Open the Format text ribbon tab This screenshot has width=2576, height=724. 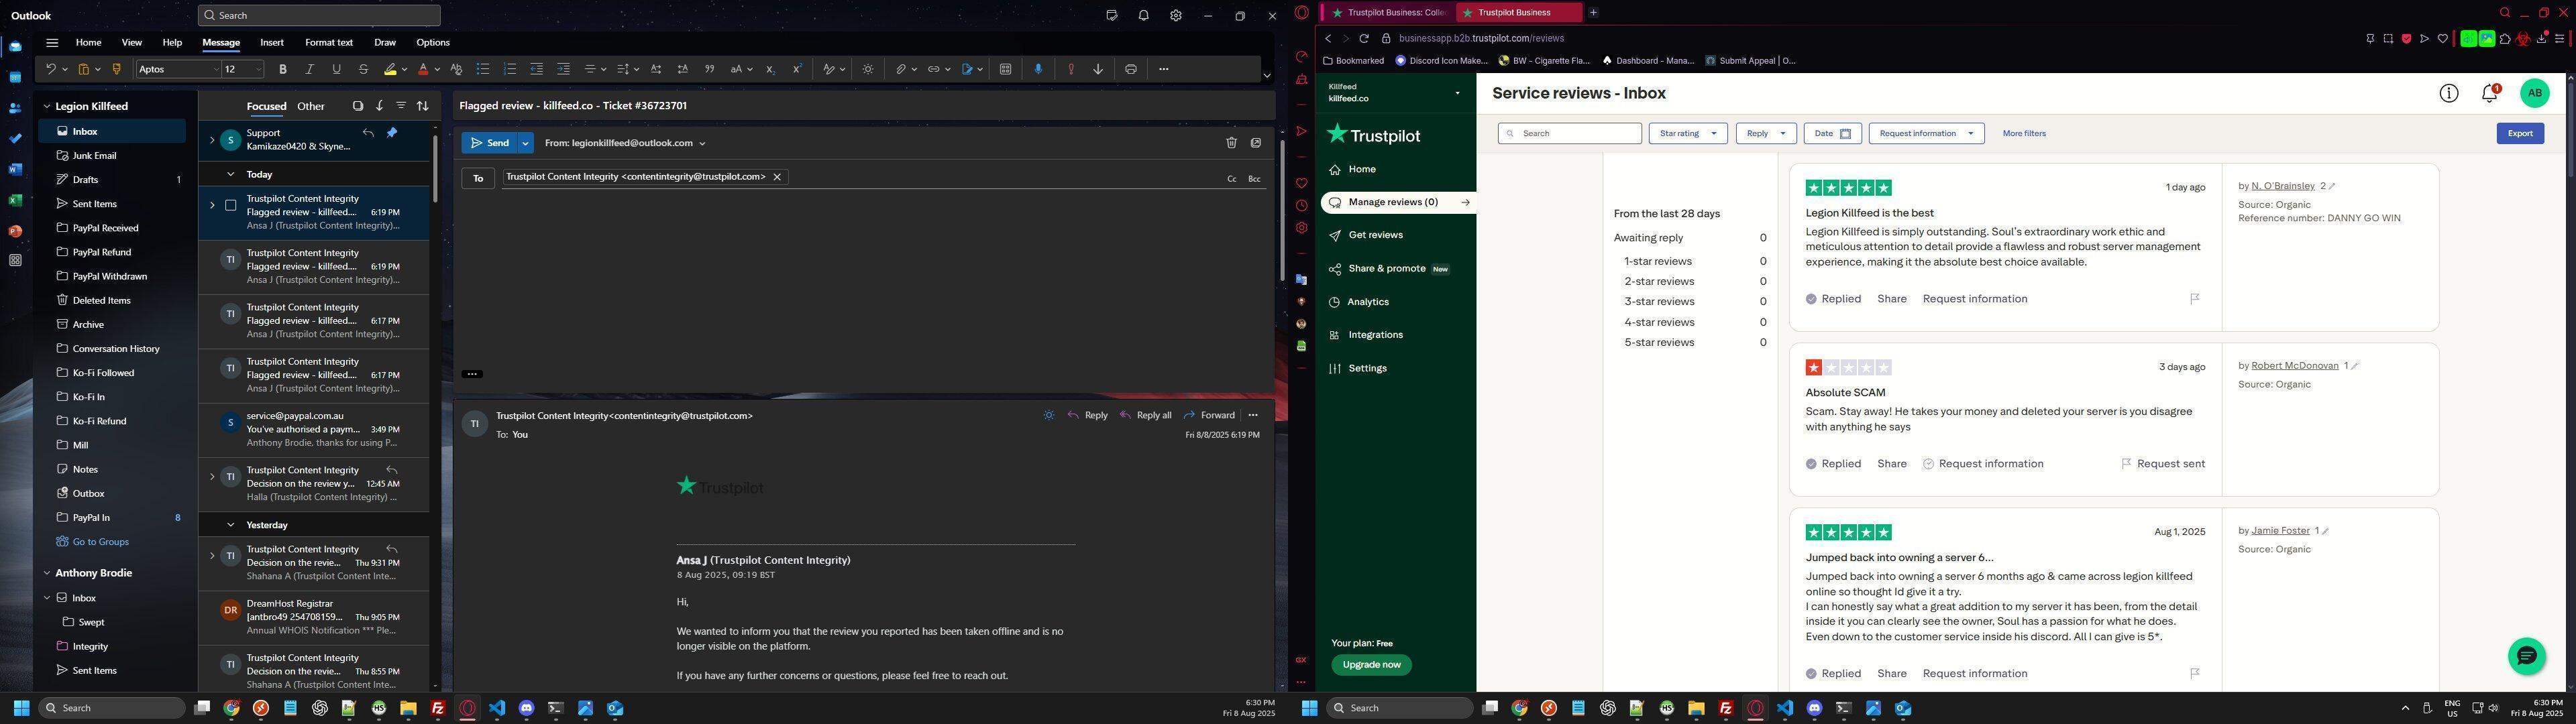(329, 43)
